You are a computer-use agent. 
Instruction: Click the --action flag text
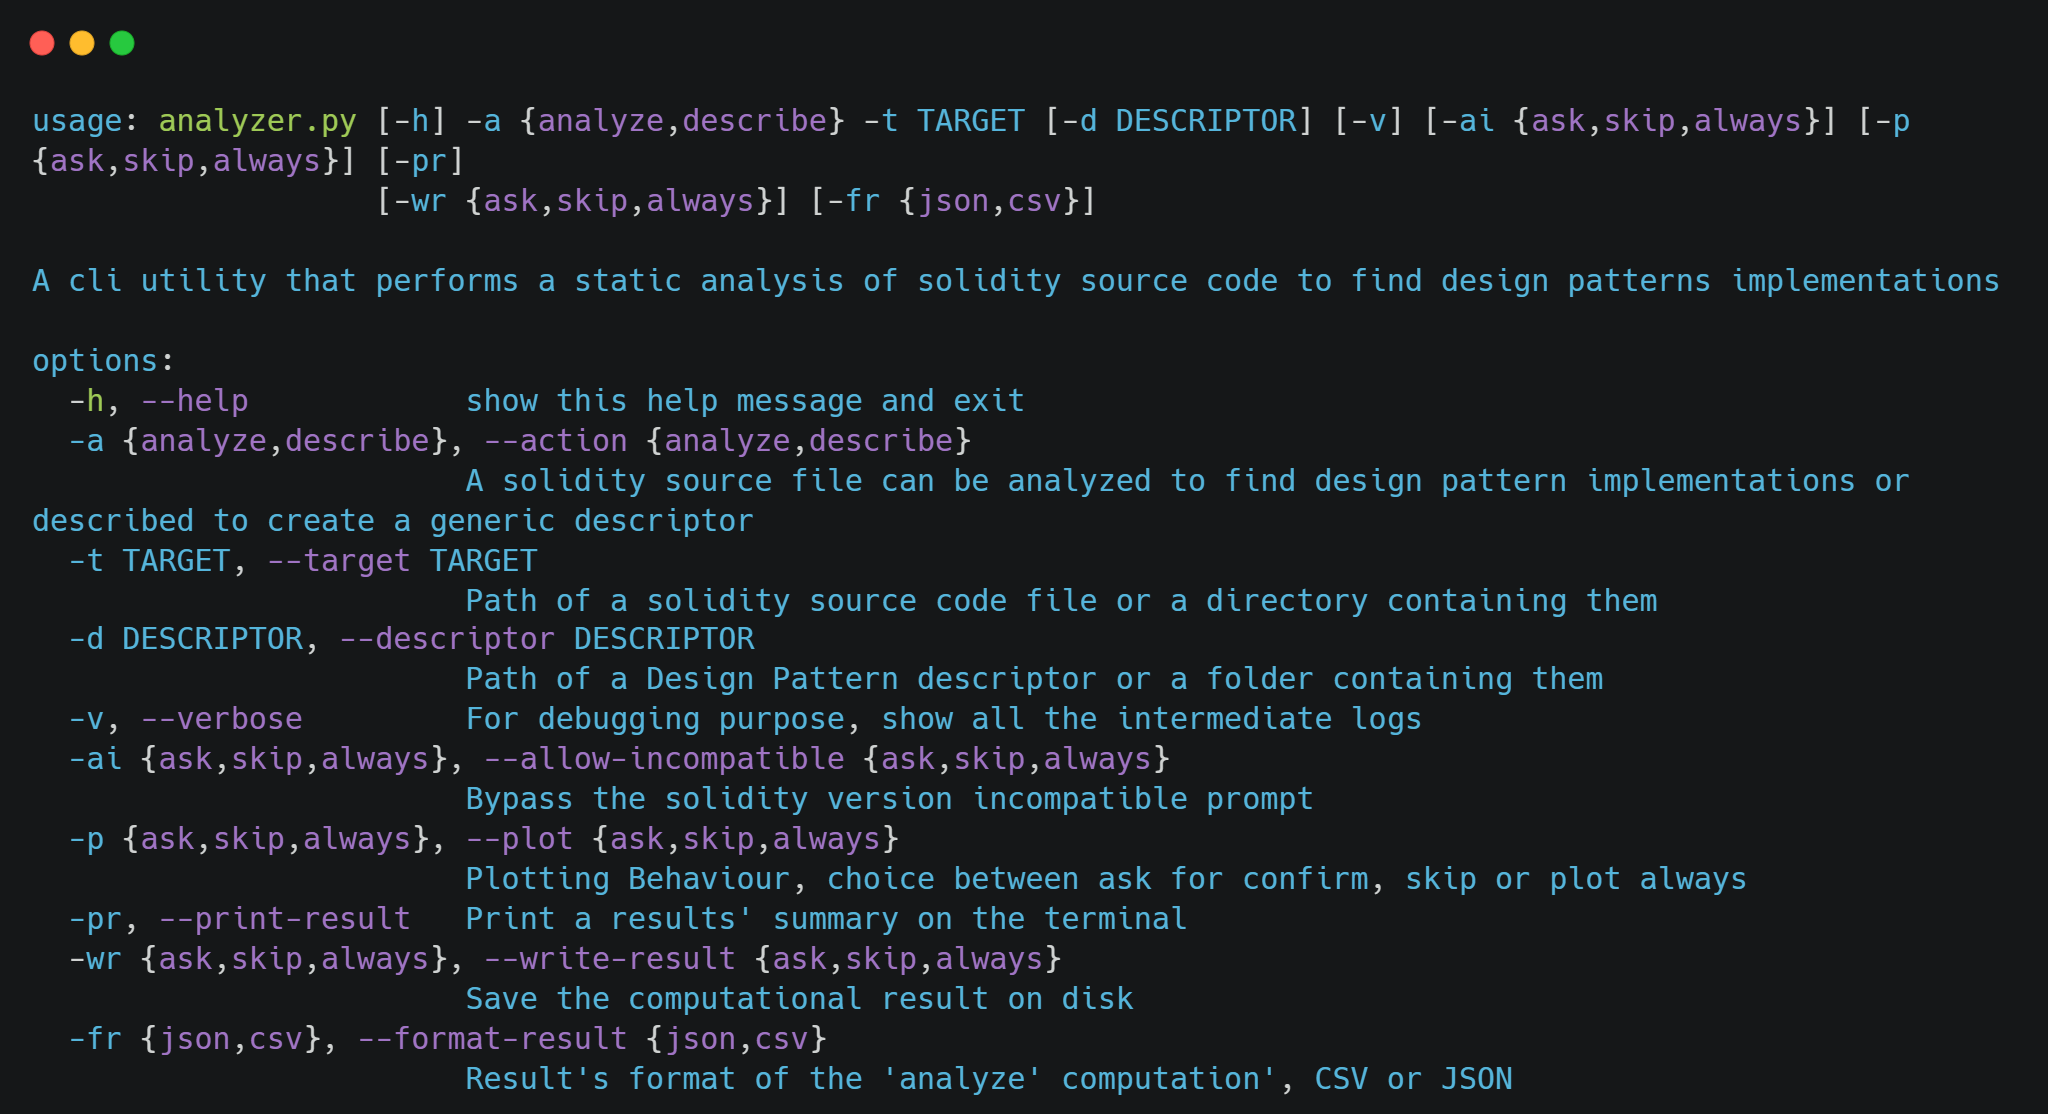(x=555, y=441)
